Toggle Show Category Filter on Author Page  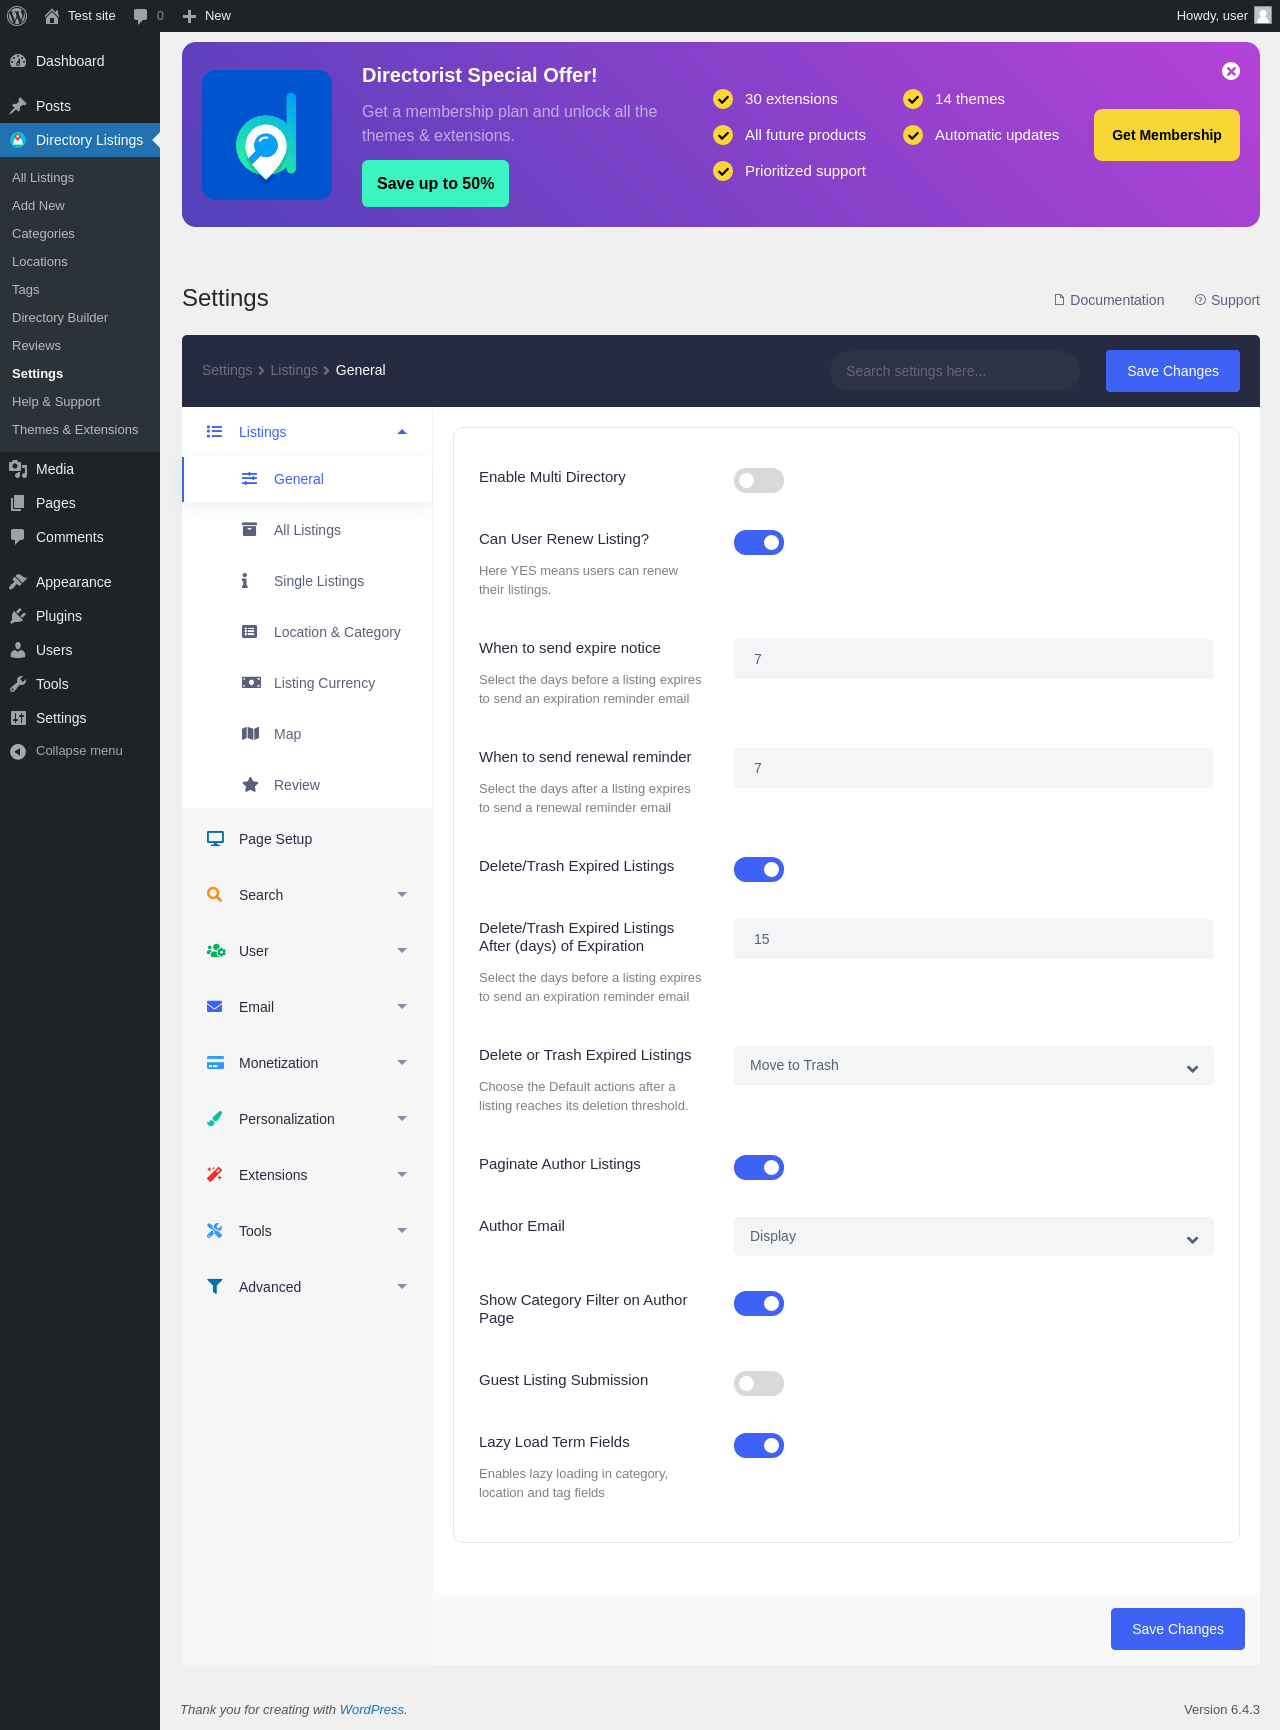759,1304
